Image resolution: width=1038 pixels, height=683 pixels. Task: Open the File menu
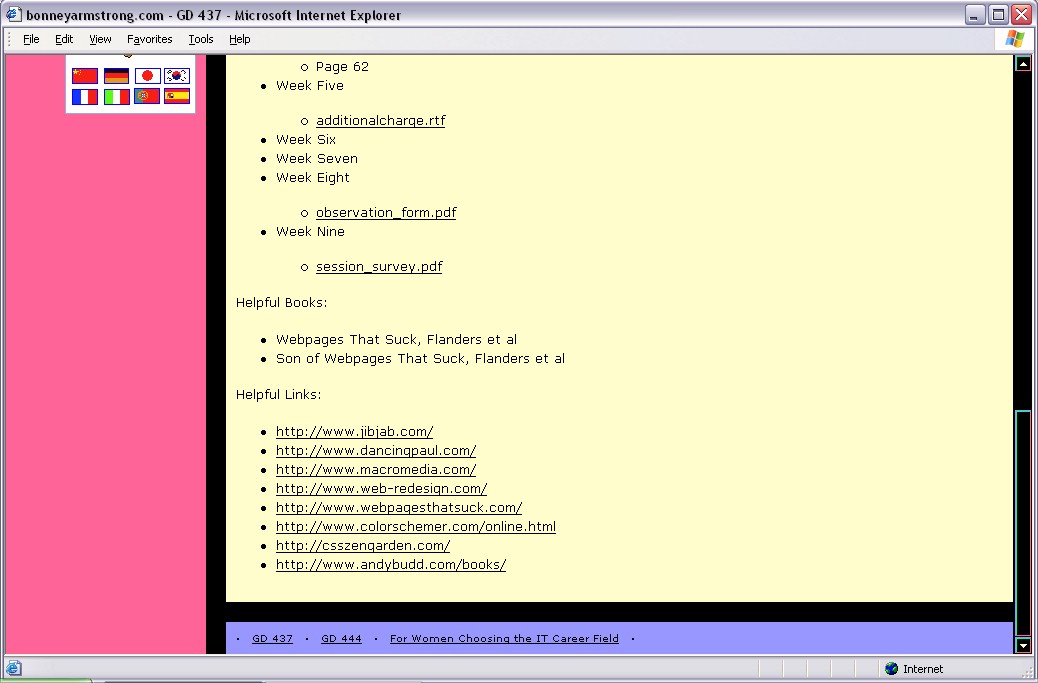pyautogui.click(x=31, y=39)
